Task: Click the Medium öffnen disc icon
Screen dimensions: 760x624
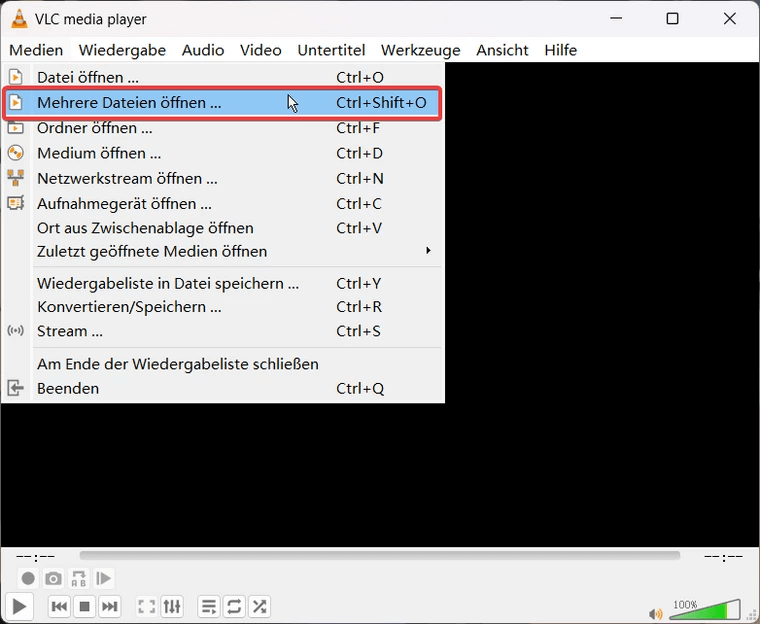Action: 16,153
